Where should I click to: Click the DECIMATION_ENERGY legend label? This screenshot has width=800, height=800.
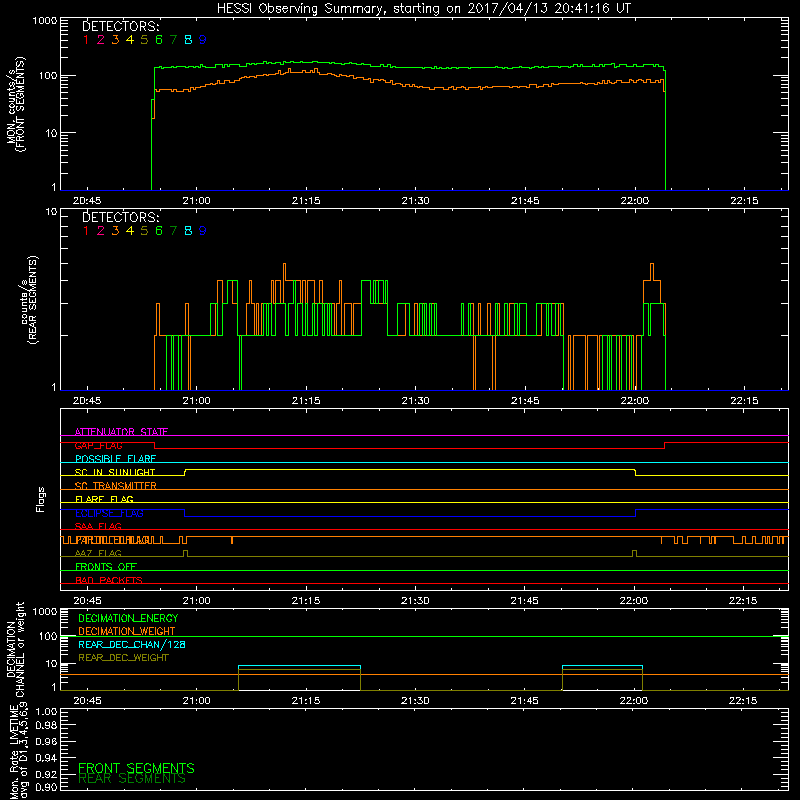click(x=128, y=618)
